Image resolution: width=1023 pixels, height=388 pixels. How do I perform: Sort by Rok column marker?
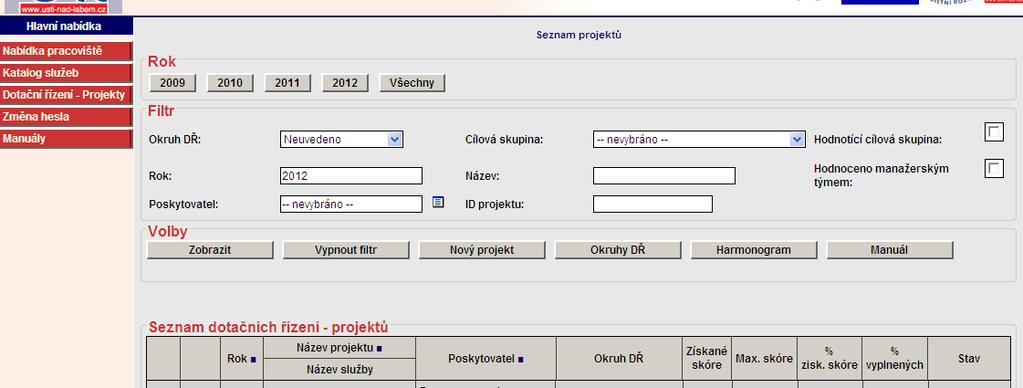(x=253, y=359)
